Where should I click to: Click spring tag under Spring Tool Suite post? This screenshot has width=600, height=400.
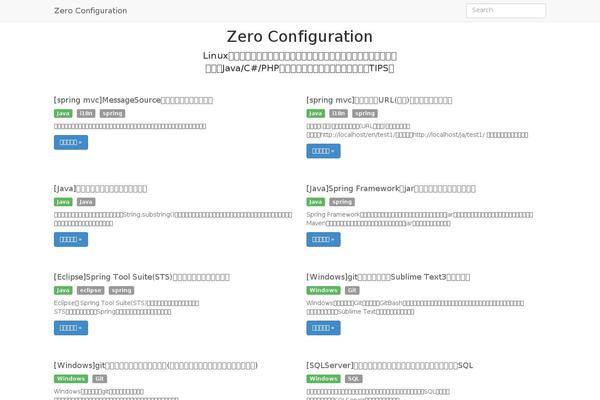(x=122, y=291)
